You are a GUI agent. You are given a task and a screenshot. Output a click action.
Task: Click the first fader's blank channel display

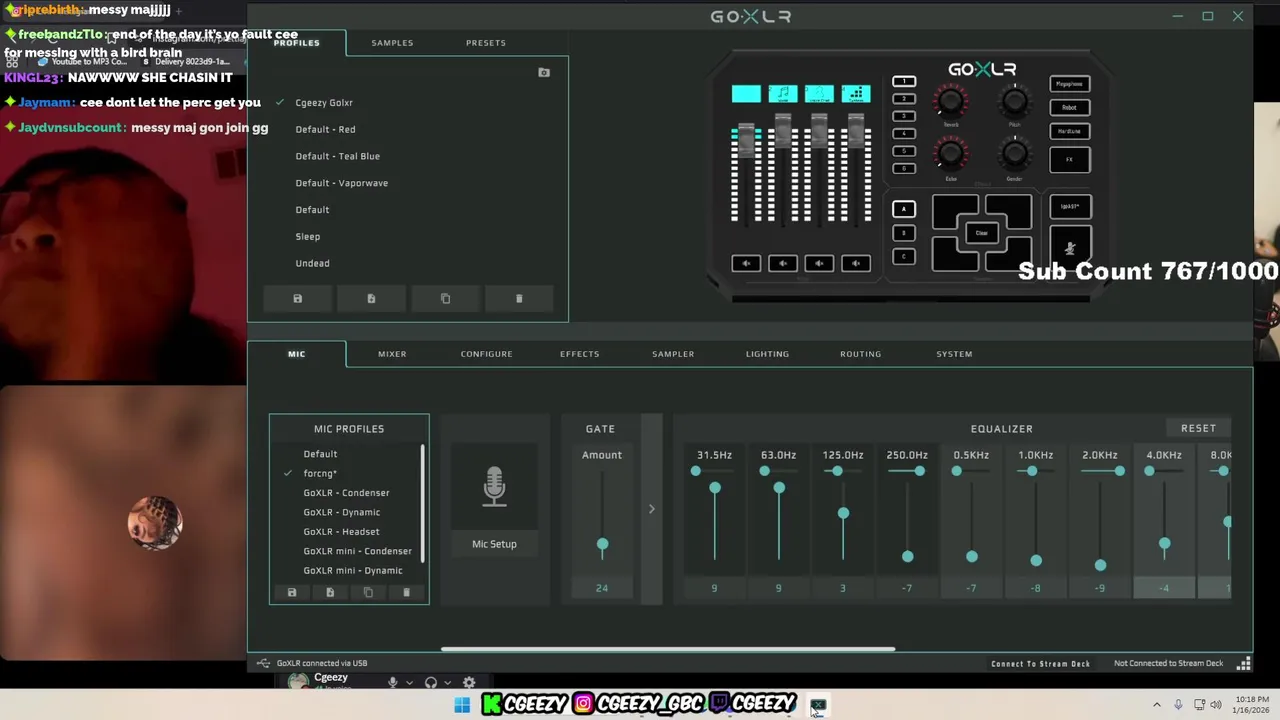746,94
